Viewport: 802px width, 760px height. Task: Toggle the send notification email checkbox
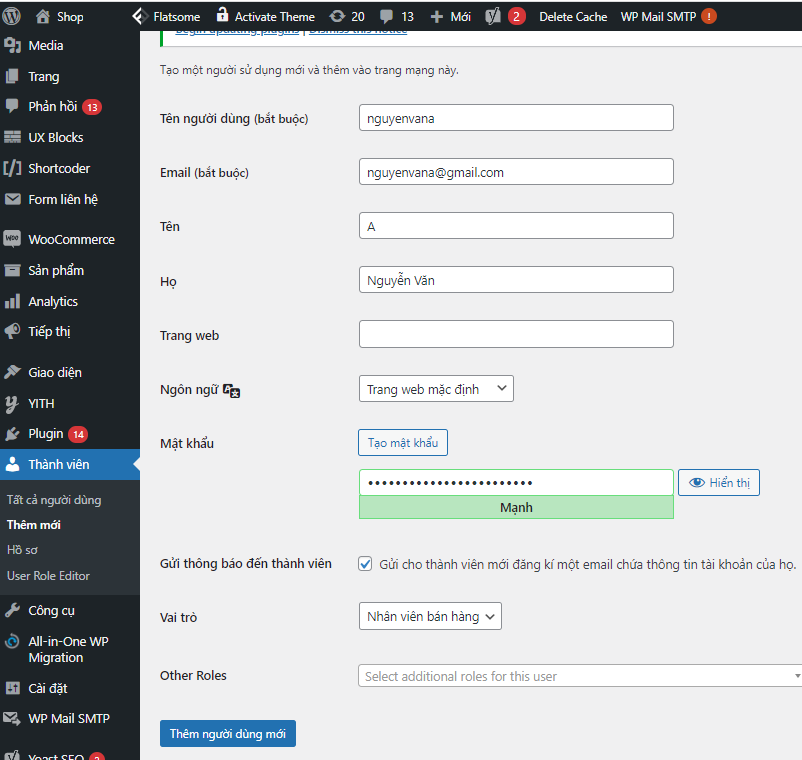366,564
